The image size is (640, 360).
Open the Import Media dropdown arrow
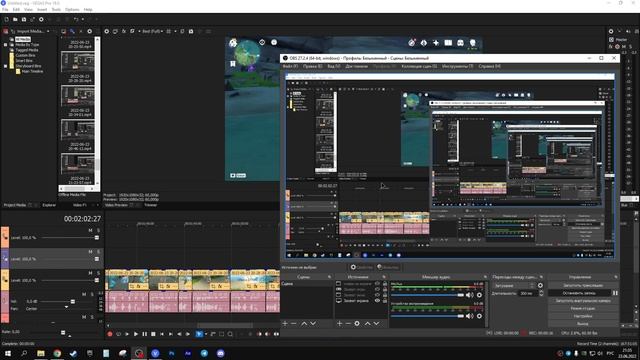[x=48, y=31]
